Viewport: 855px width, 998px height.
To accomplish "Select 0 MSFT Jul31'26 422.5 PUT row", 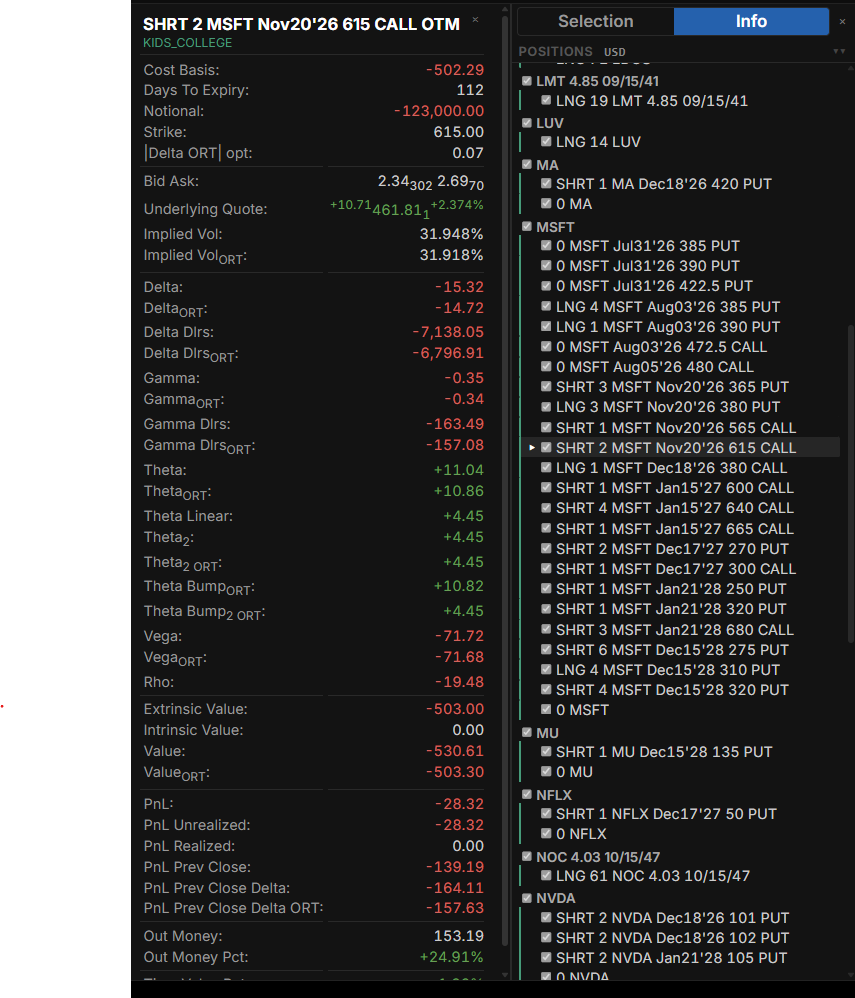I will [x=654, y=286].
